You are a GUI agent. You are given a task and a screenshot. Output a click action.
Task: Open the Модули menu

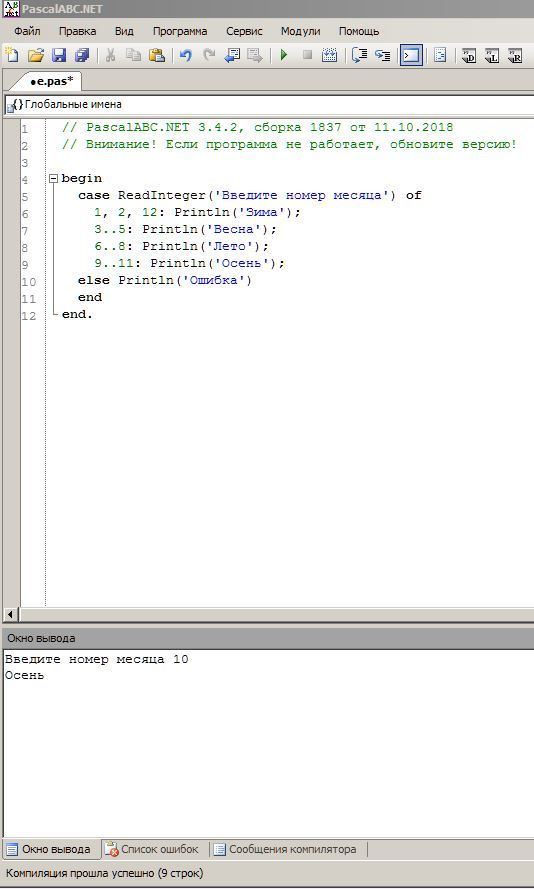point(300,31)
